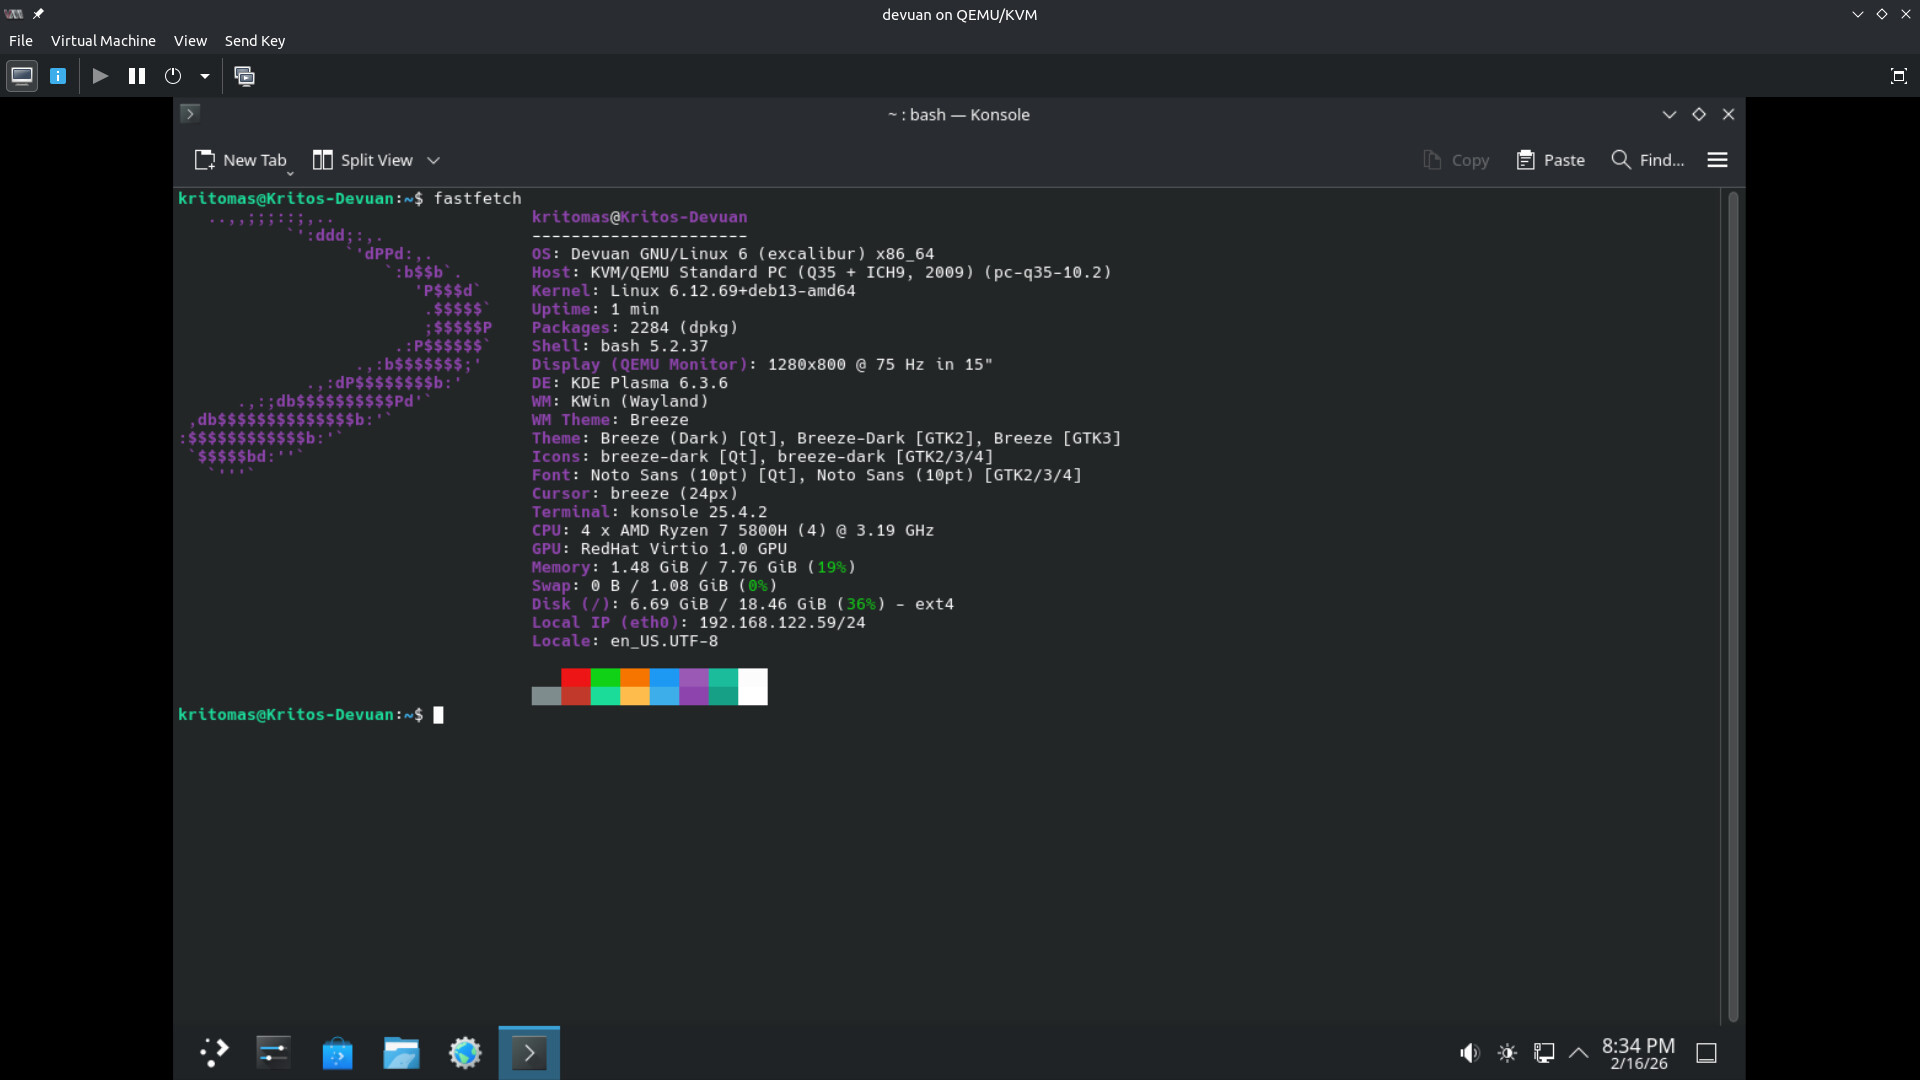Expand the shutdown options dropdown arrow
Image resolution: width=1920 pixels, height=1080 pixels.
pos(205,76)
